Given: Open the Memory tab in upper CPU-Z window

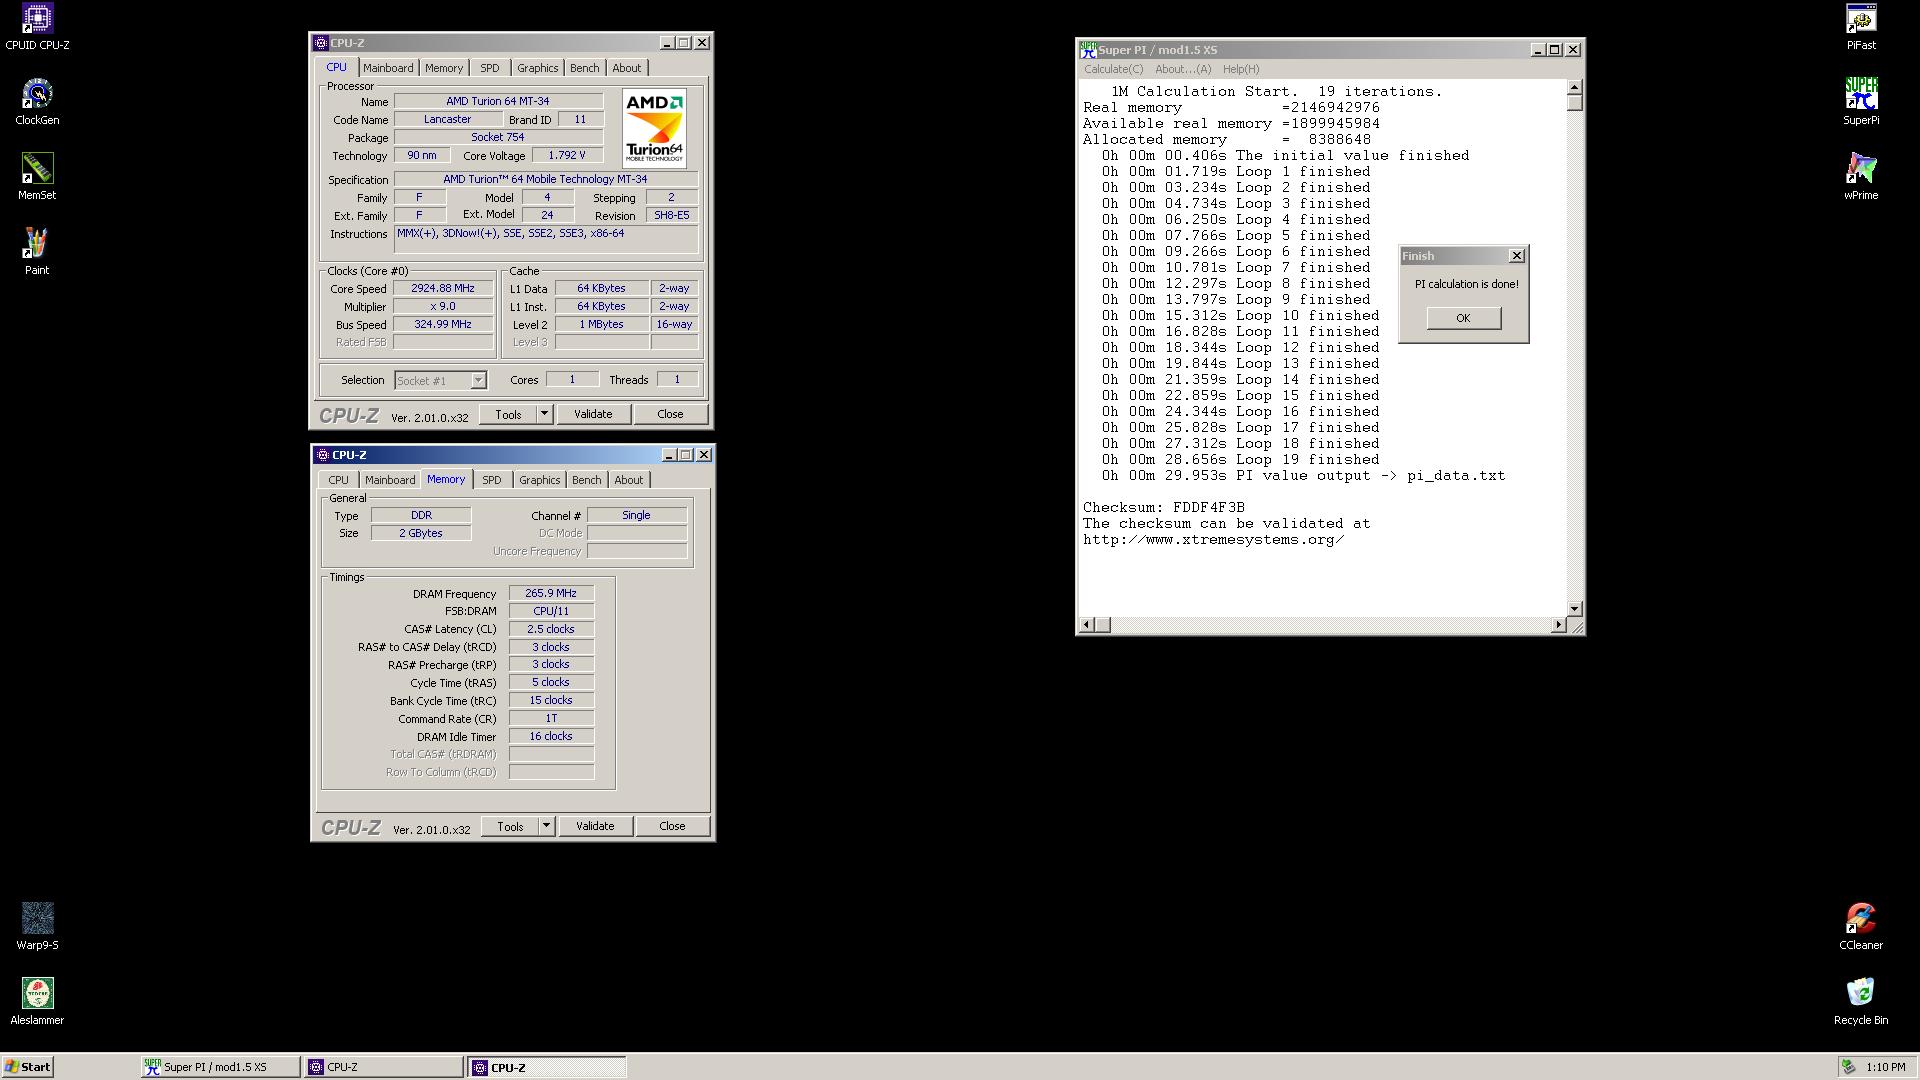Looking at the screenshot, I should [444, 68].
